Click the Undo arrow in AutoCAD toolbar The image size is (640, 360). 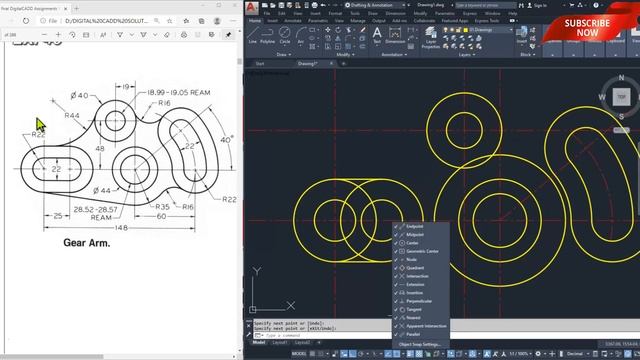(323, 5)
